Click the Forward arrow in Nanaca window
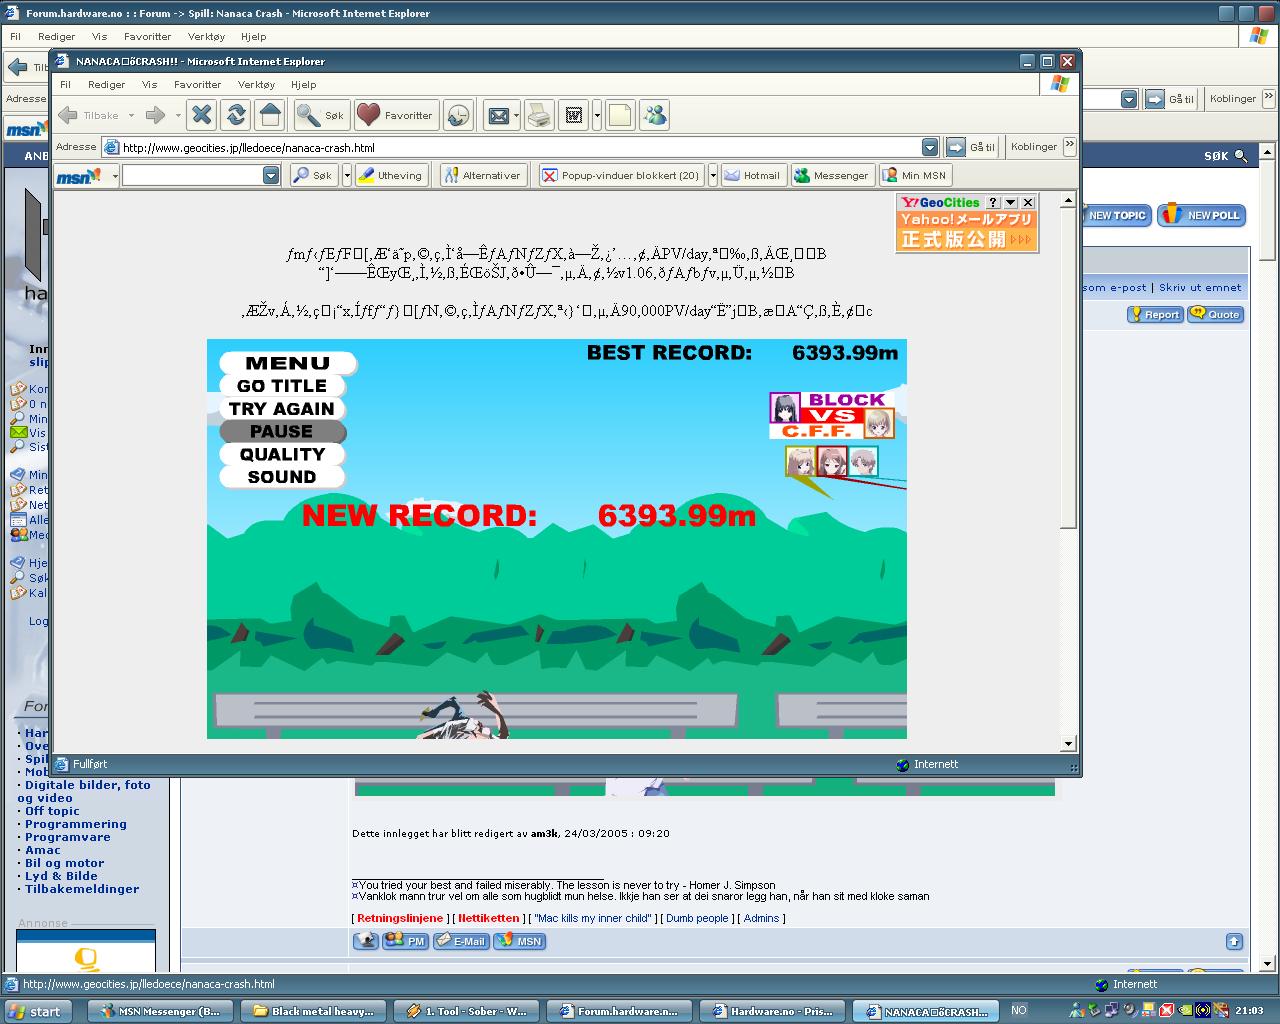Image resolution: width=1280 pixels, height=1024 pixels. 155,115
